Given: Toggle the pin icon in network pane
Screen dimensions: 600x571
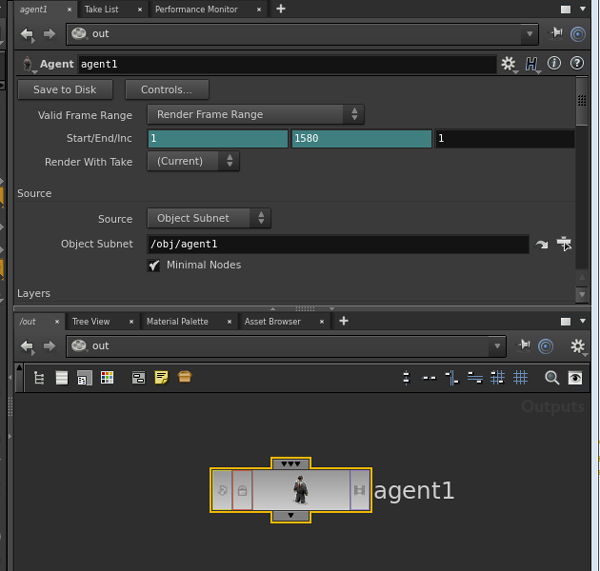Looking at the screenshot, I should pos(523,346).
